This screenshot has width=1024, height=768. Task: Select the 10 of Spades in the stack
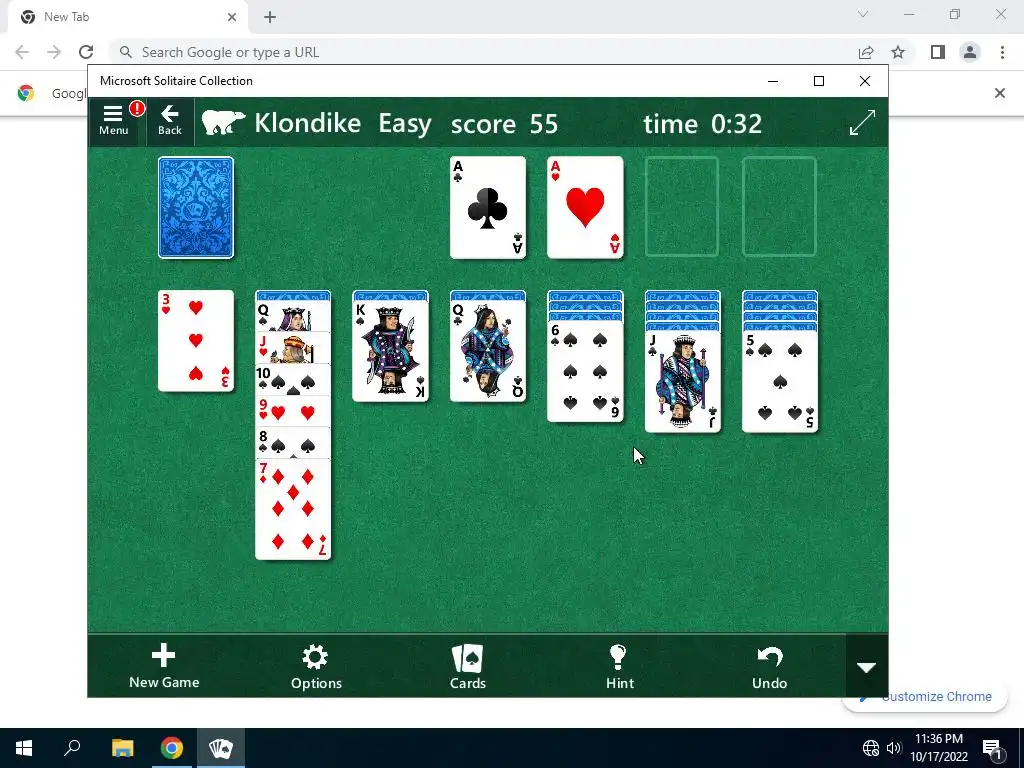pos(293,379)
